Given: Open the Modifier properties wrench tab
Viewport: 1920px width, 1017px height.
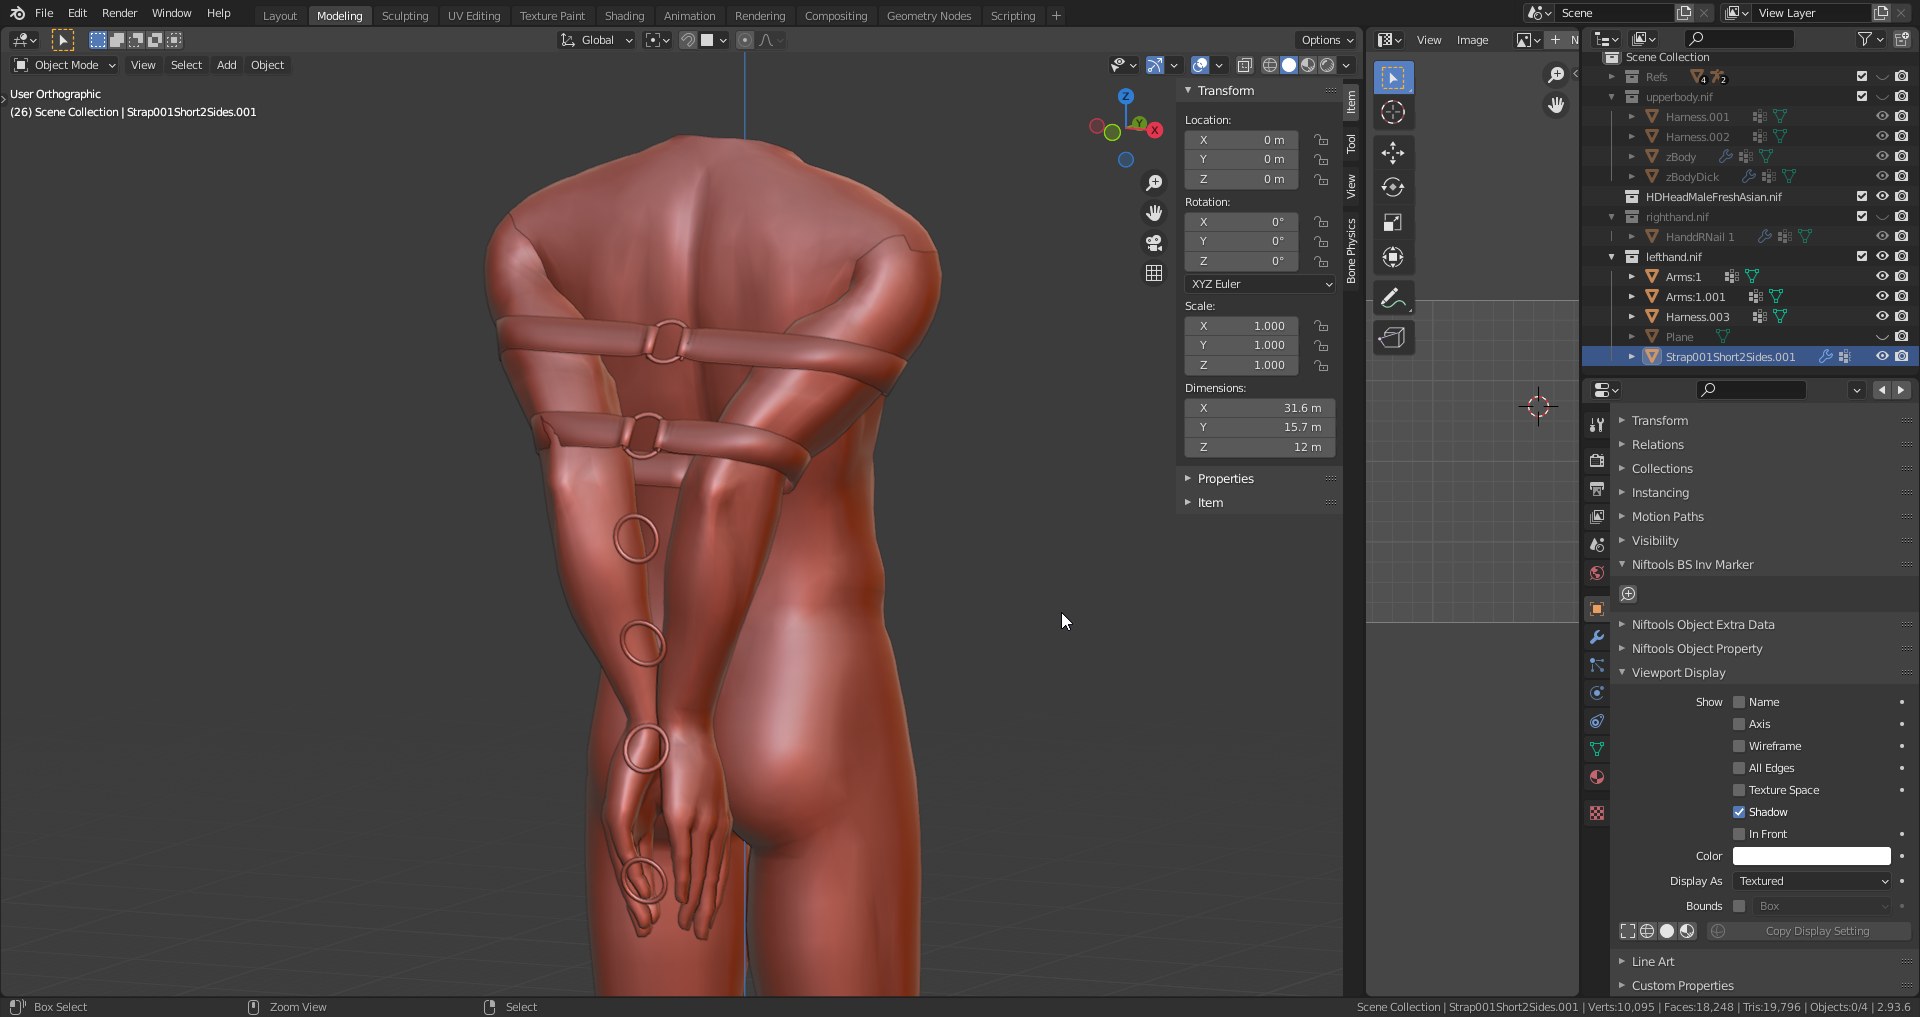Looking at the screenshot, I should click(x=1597, y=637).
